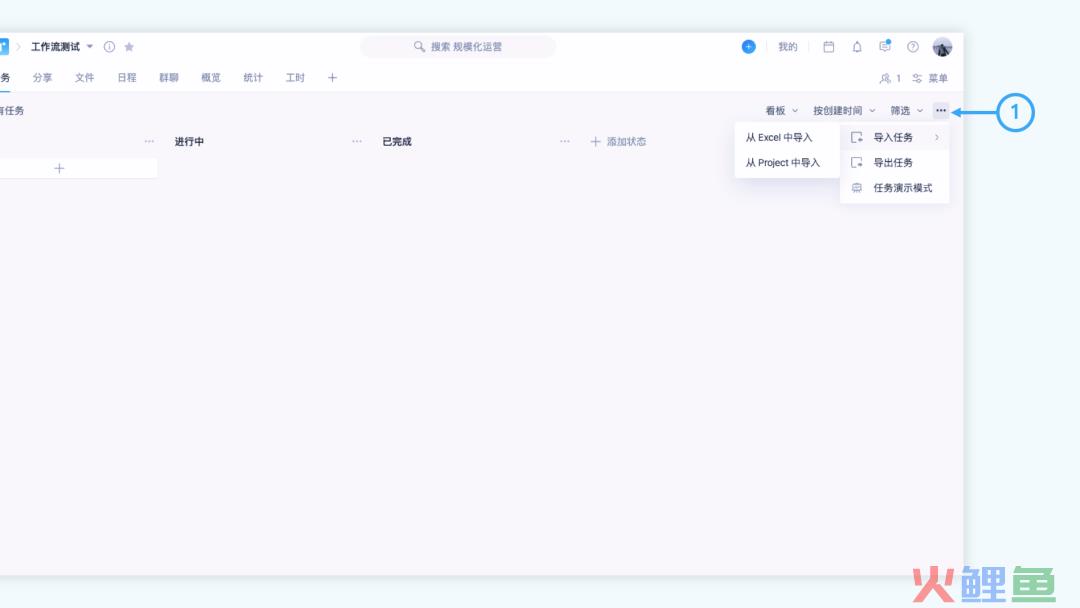Select the 导入任务 menu item
Viewport: 1080px width, 608px height.
(x=894, y=138)
